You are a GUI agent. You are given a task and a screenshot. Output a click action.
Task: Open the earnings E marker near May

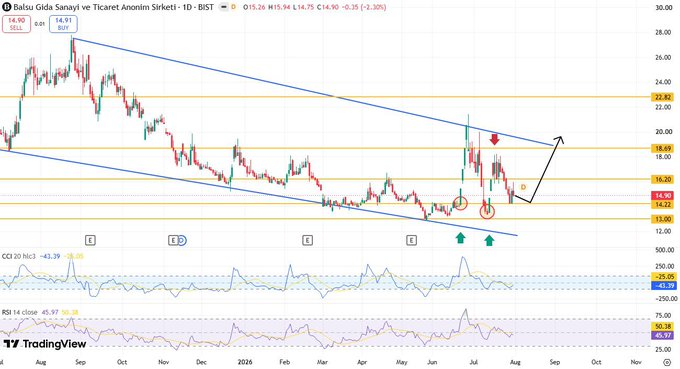point(412,240)
